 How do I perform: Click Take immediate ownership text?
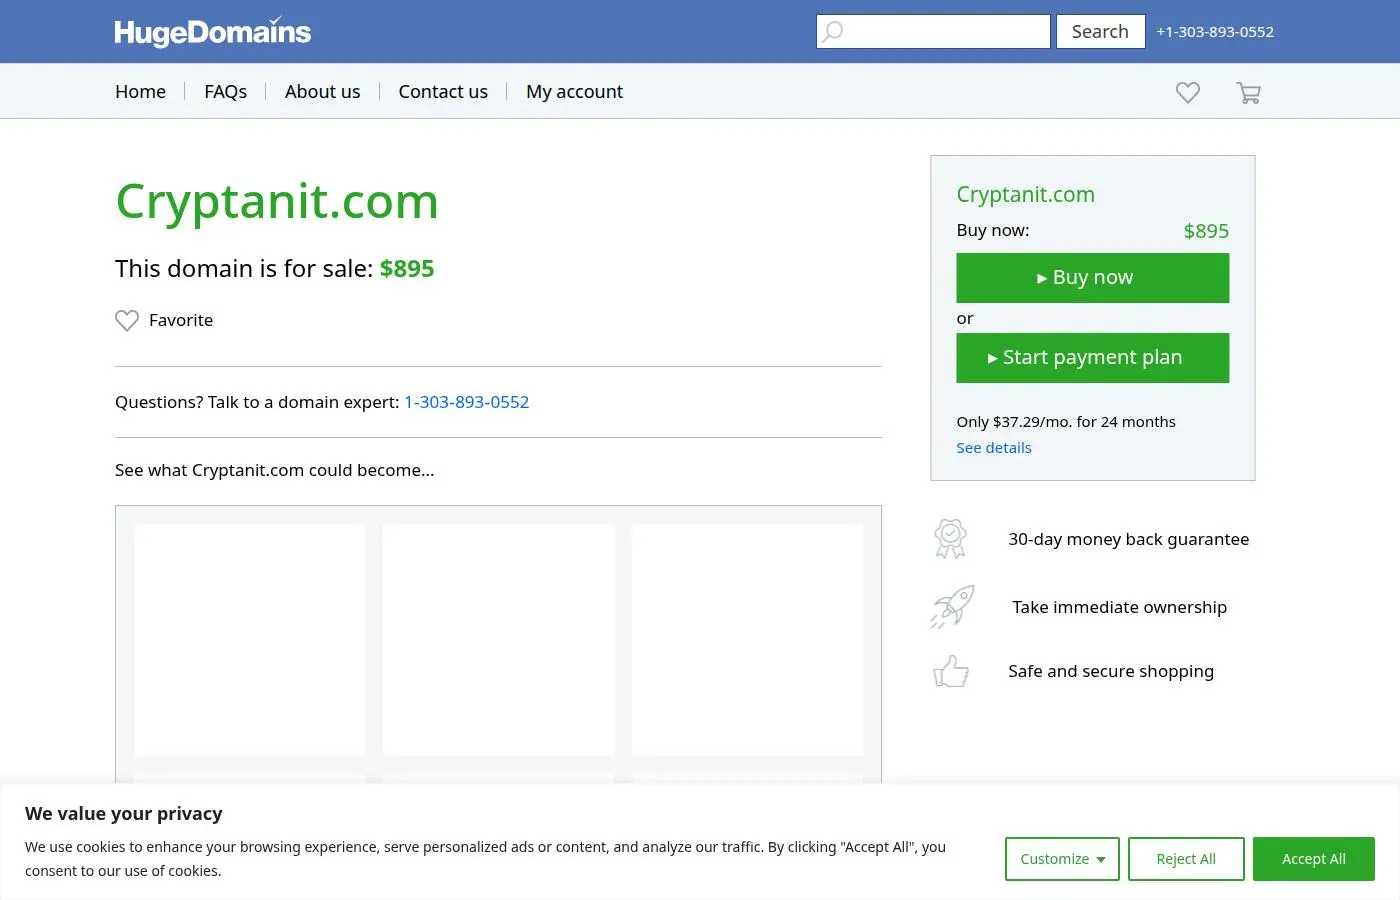click(x=1119, y=607)
